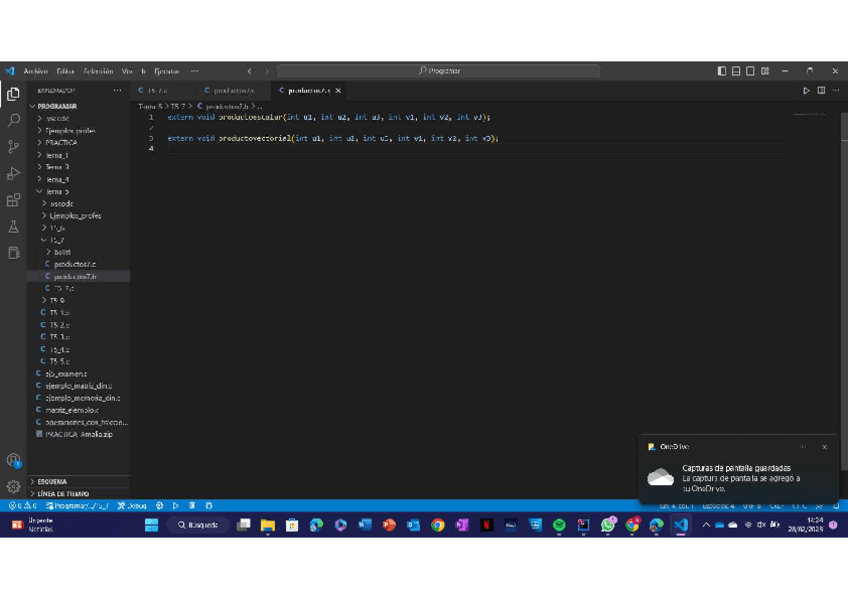
Task: Open the Testing flask icon
Action: coord(13,228)
